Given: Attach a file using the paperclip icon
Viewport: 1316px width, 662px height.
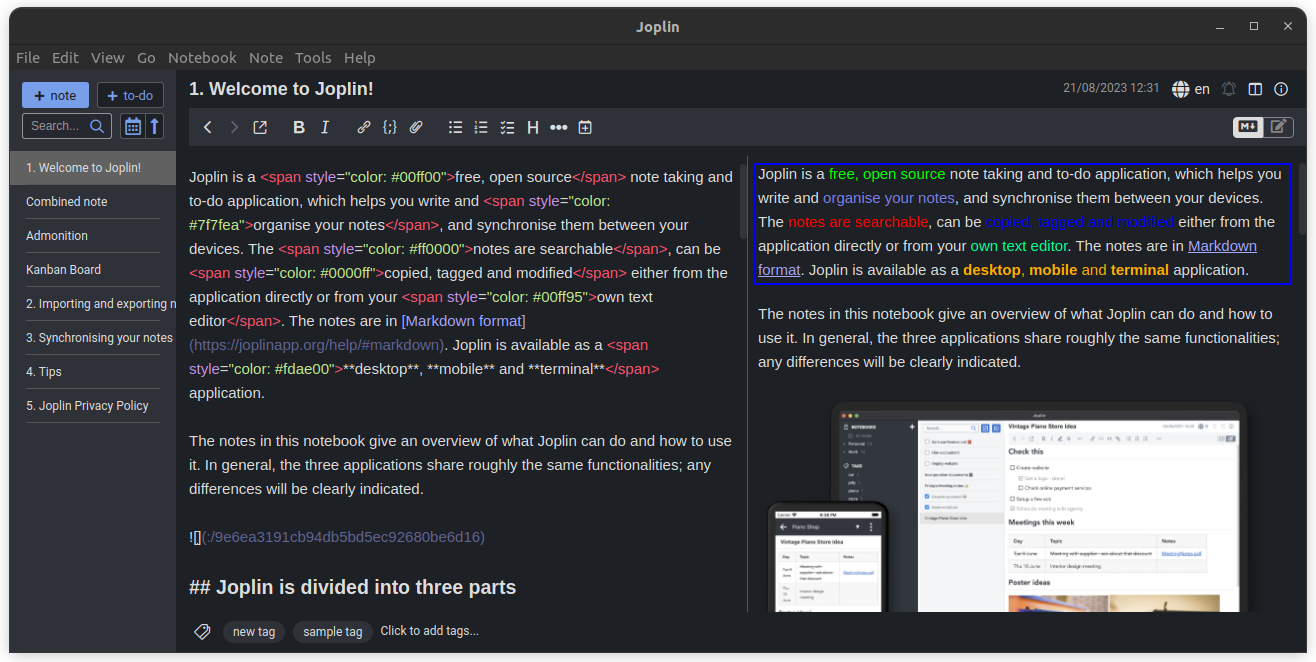Looking at the screenshot, I should 416,127.
